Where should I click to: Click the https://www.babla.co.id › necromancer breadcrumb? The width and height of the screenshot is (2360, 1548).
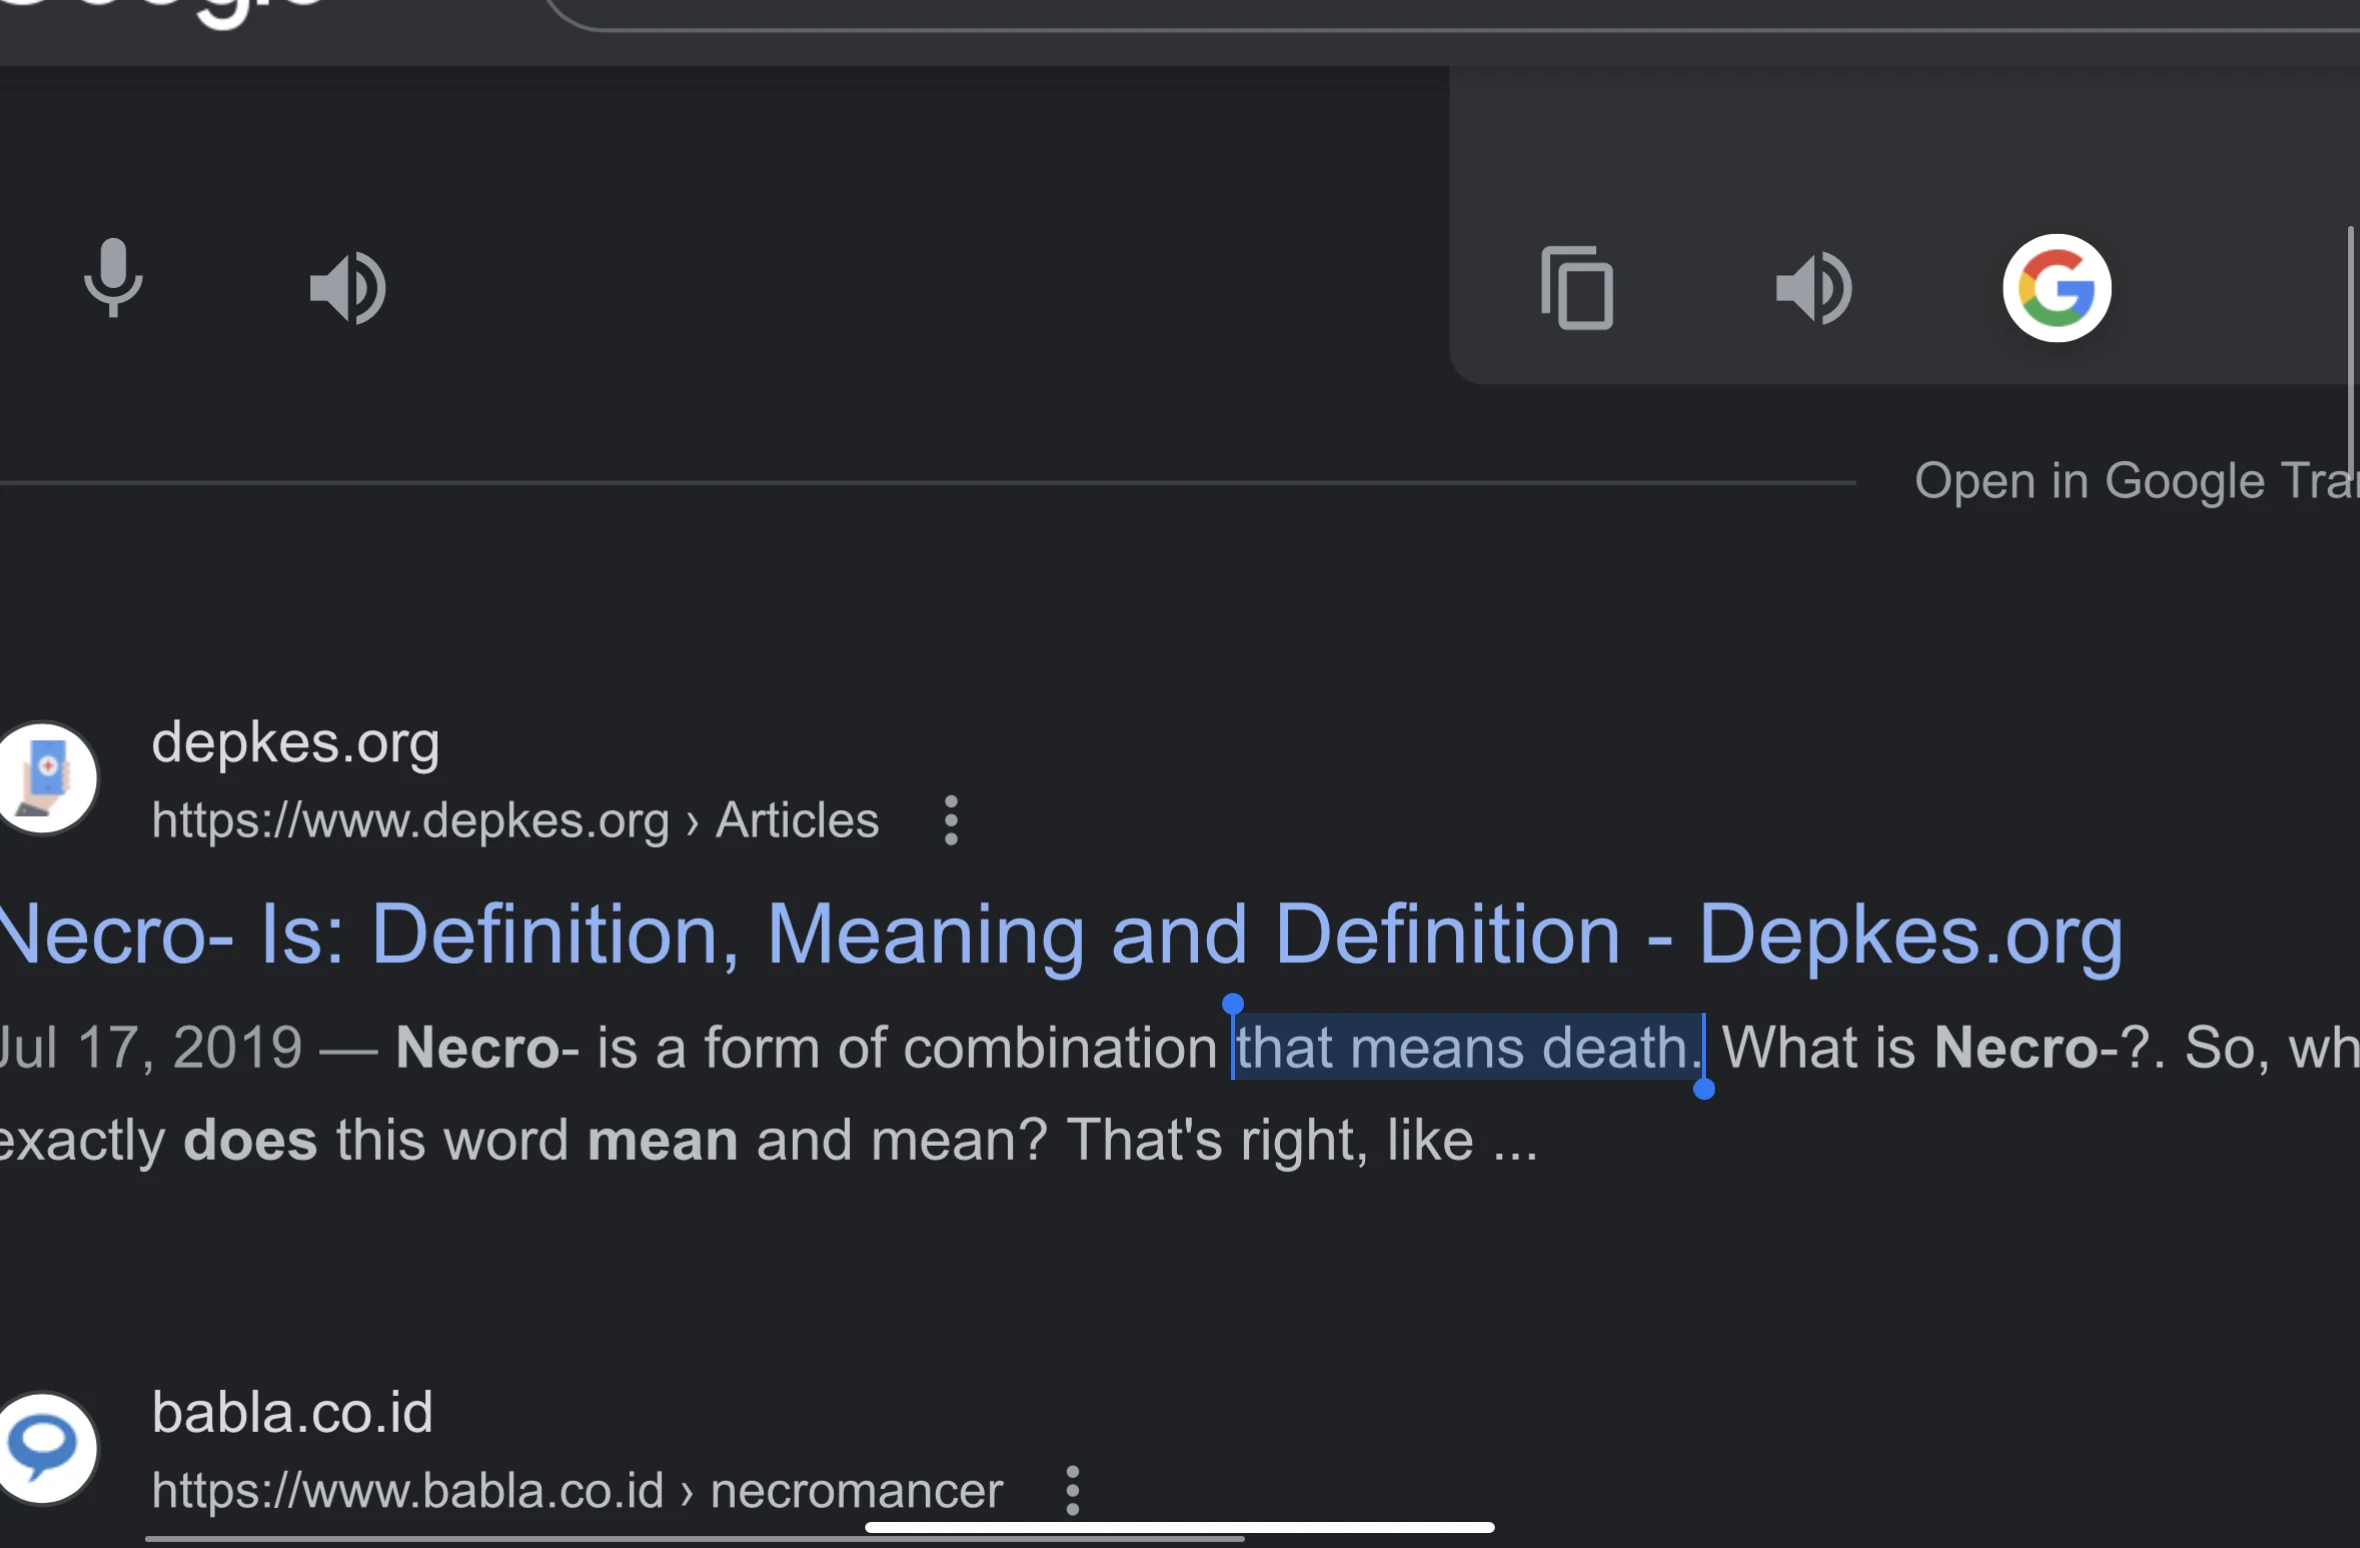(x=577, y=1490)
